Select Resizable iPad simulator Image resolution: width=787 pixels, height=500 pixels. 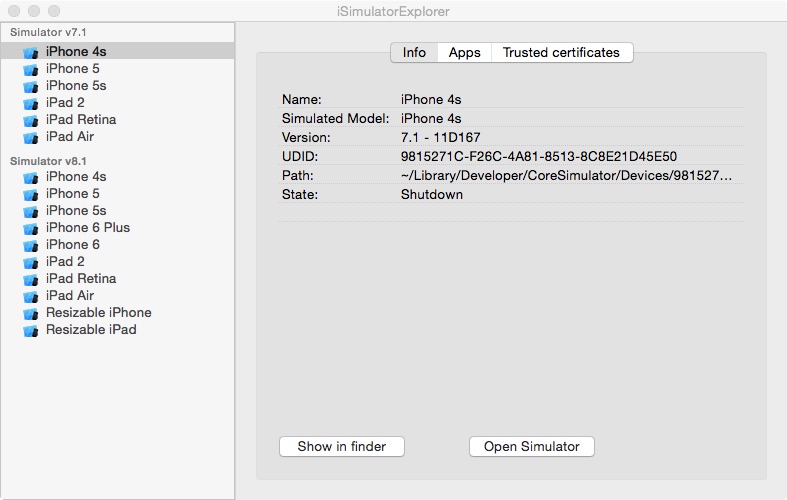[x=117, y=330]
